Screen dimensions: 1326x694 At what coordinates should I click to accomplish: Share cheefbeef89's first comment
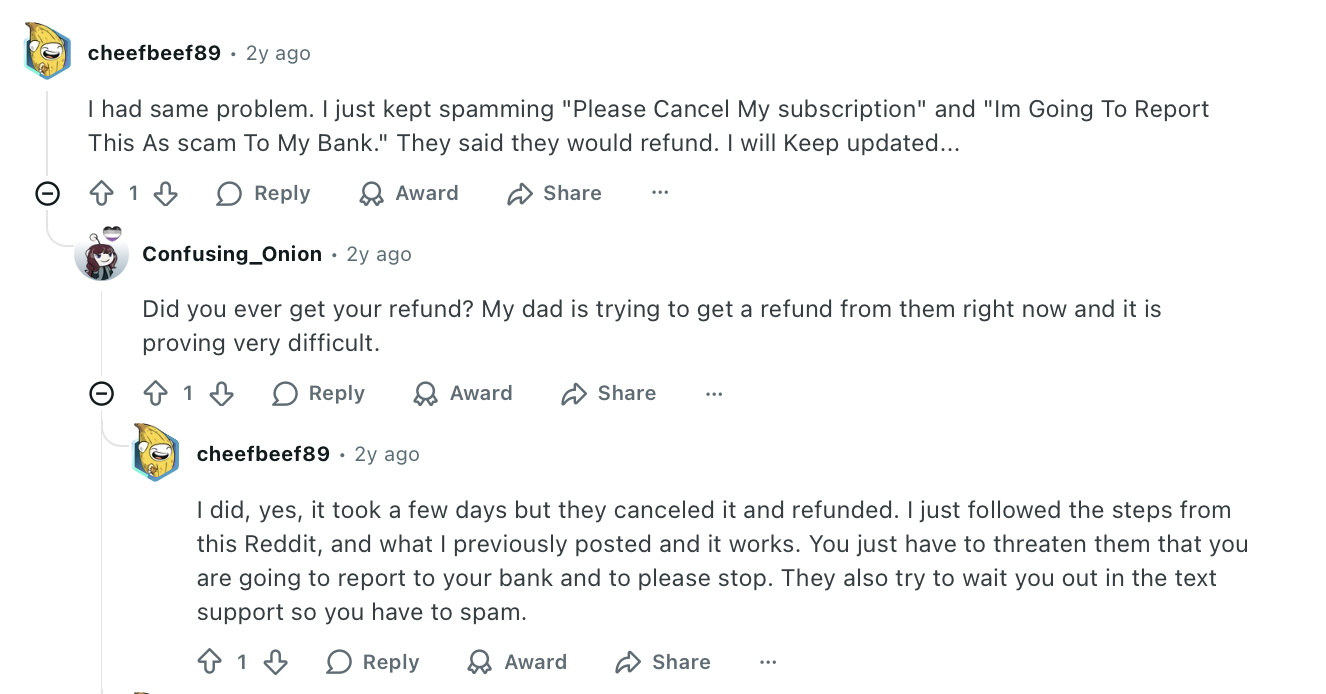554,193
